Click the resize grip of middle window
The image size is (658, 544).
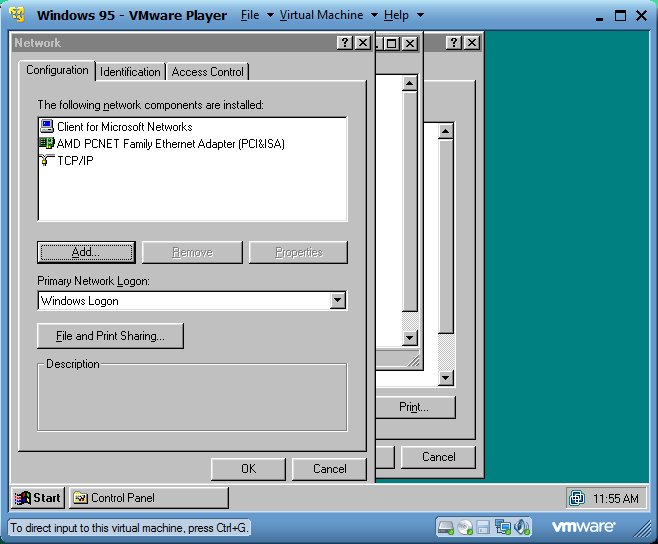click(413, 360)
